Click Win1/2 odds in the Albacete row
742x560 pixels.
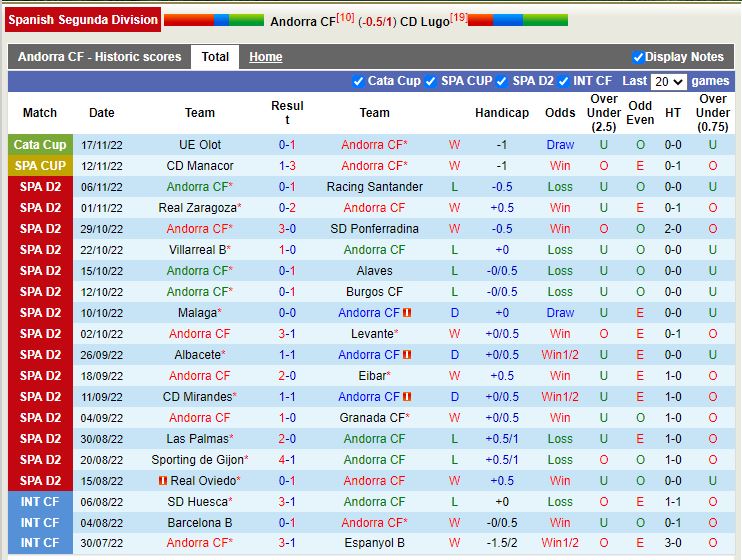click(x=560, y=355)
